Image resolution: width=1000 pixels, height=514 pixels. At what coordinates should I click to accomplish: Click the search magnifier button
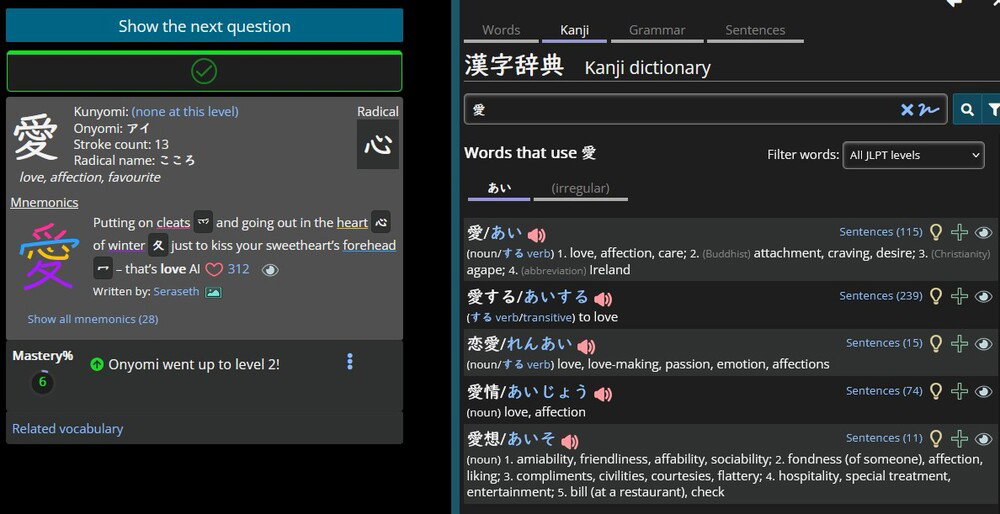tap(967, 110)
